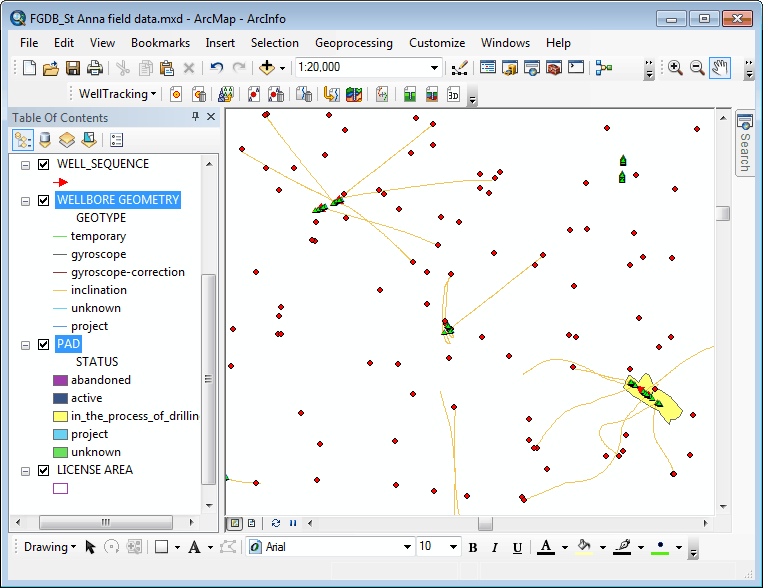This screenshot has height=588, width=763.
Task: Switch TOC to List By Selection
Action: (89, 140)
